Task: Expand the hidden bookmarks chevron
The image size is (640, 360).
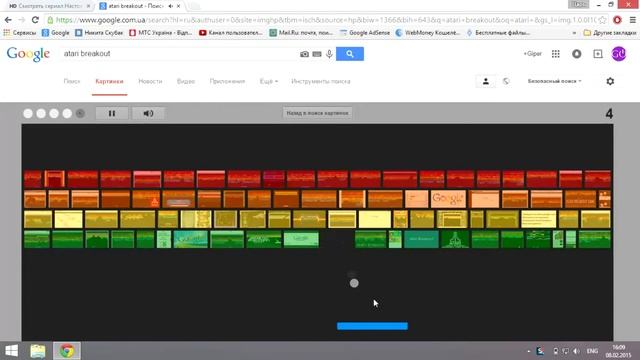Action: 574,33
